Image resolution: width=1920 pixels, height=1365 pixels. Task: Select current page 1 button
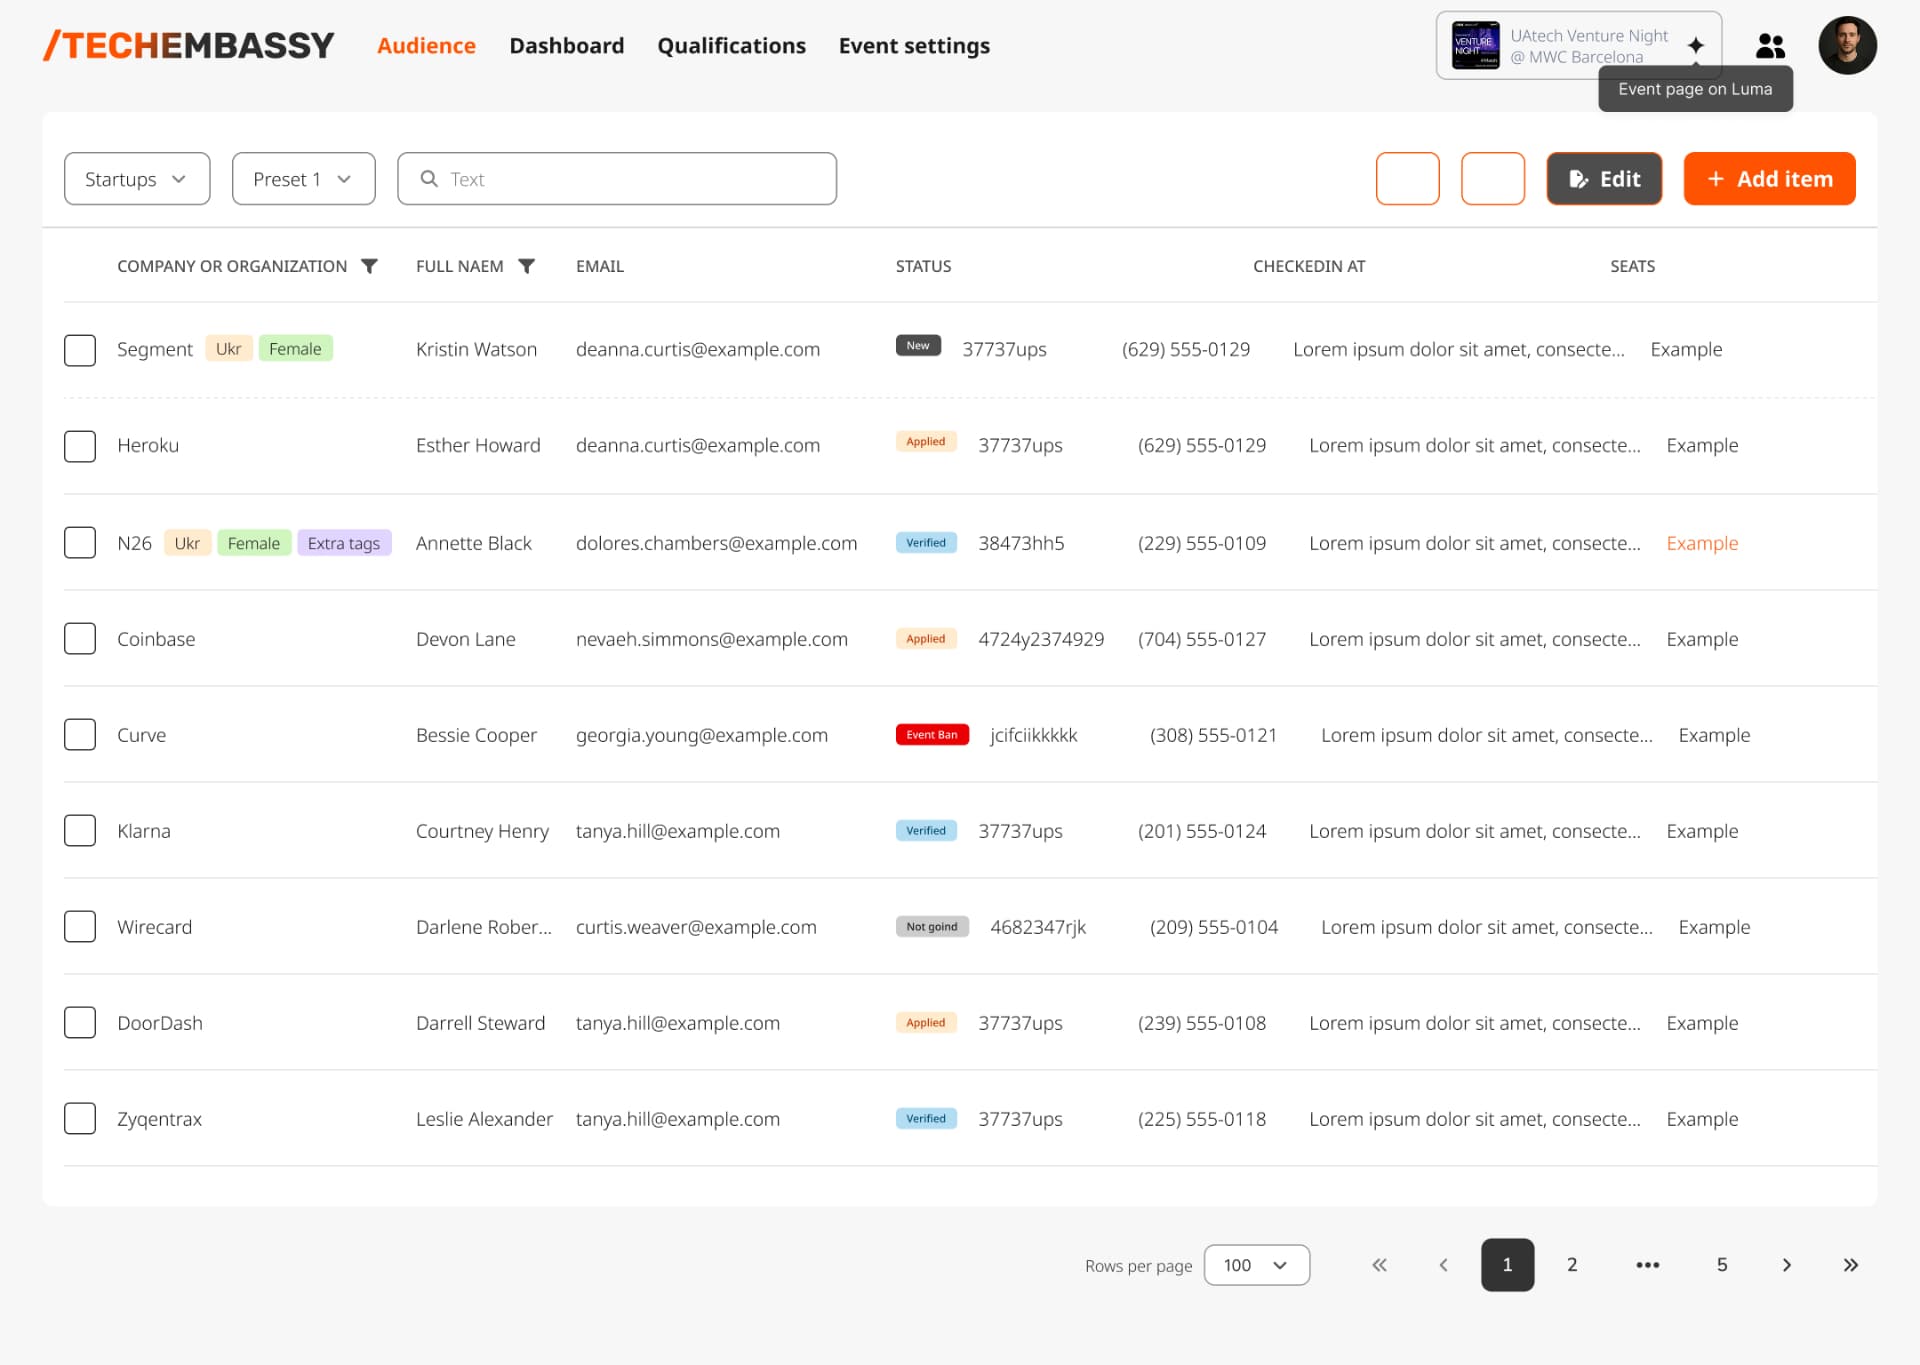click(1508, 1265)
